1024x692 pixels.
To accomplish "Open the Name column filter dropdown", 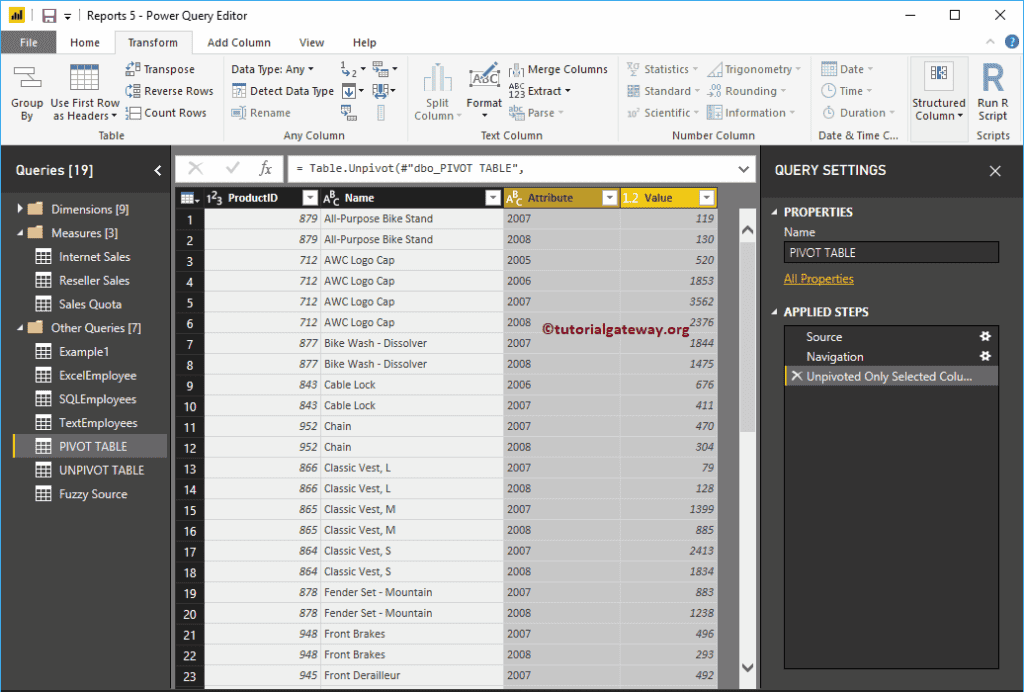I will tap(492, 198).
